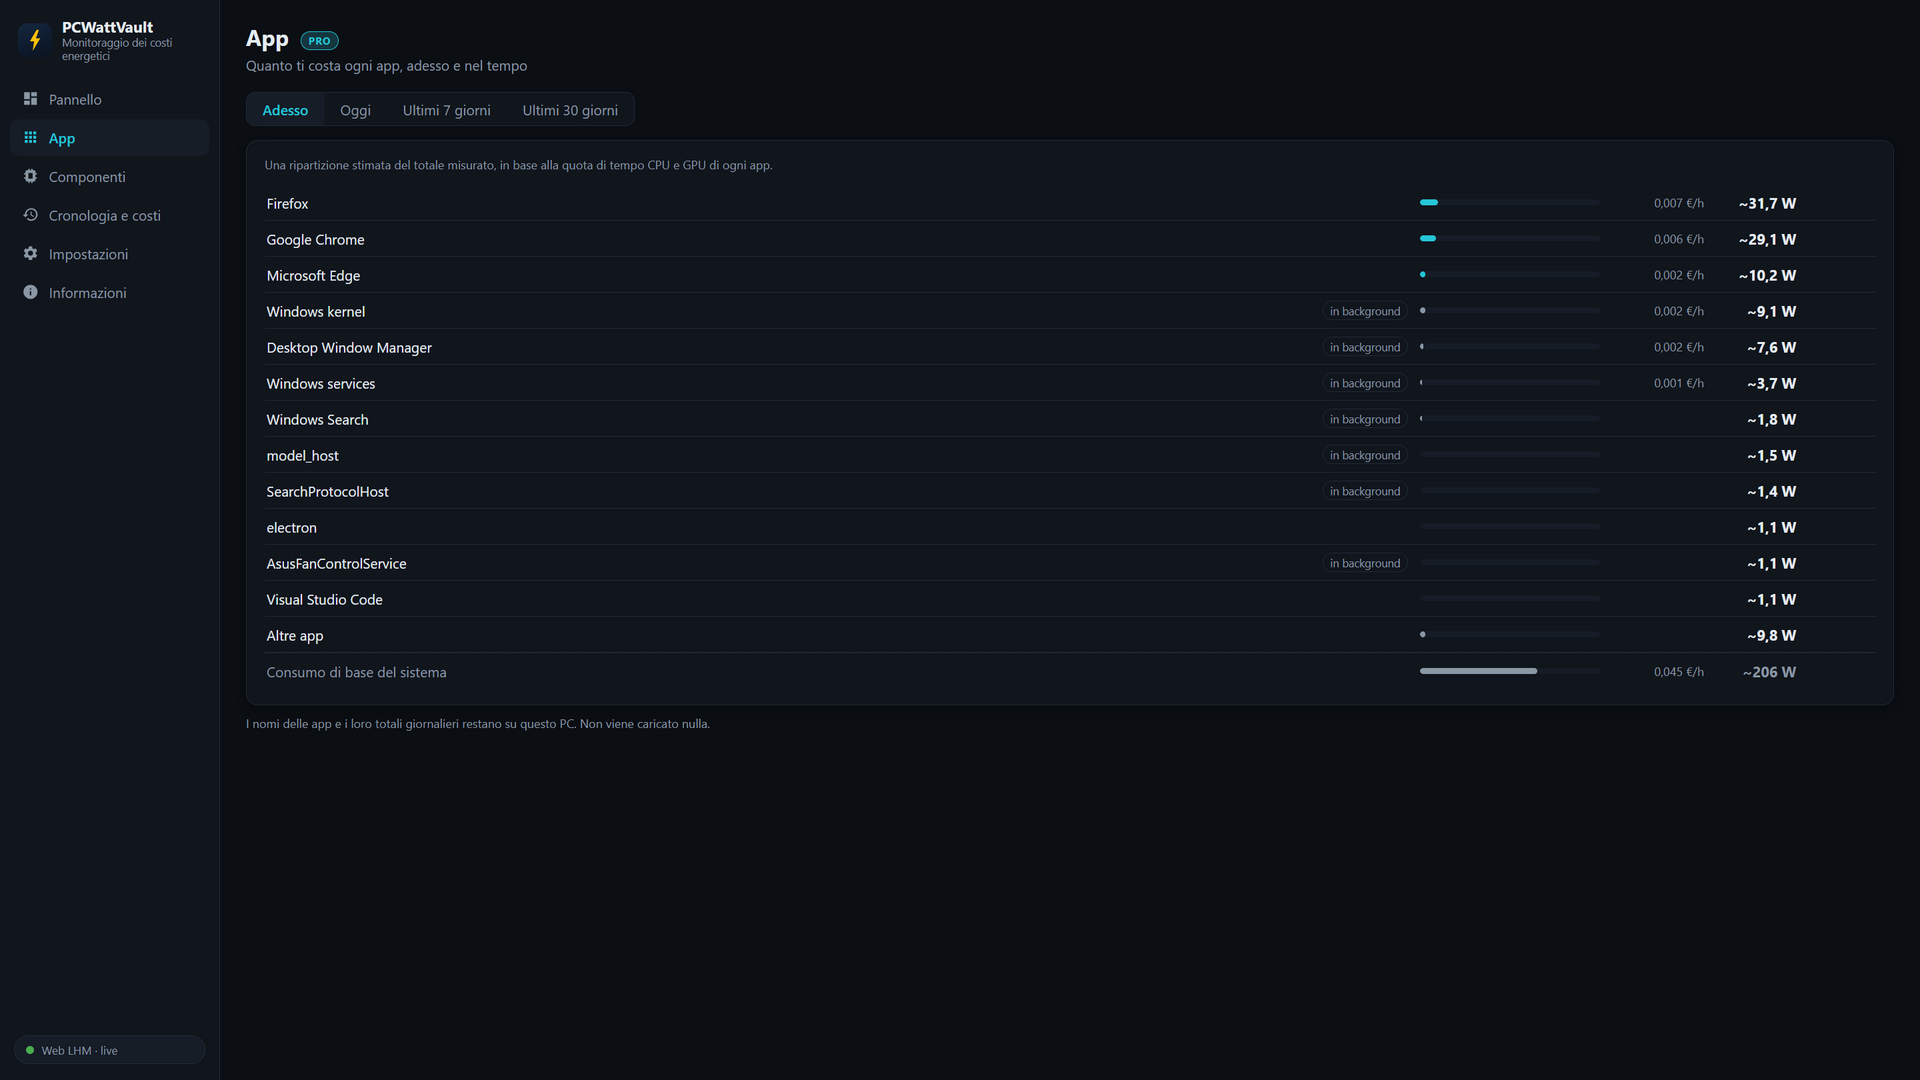Image resolution: width=1920 pixels, height=1080 pixels.
Task: Click the 0,006 €/h cost for Google Chrome
Action: pyautogui.click(x=1678, y=239)
